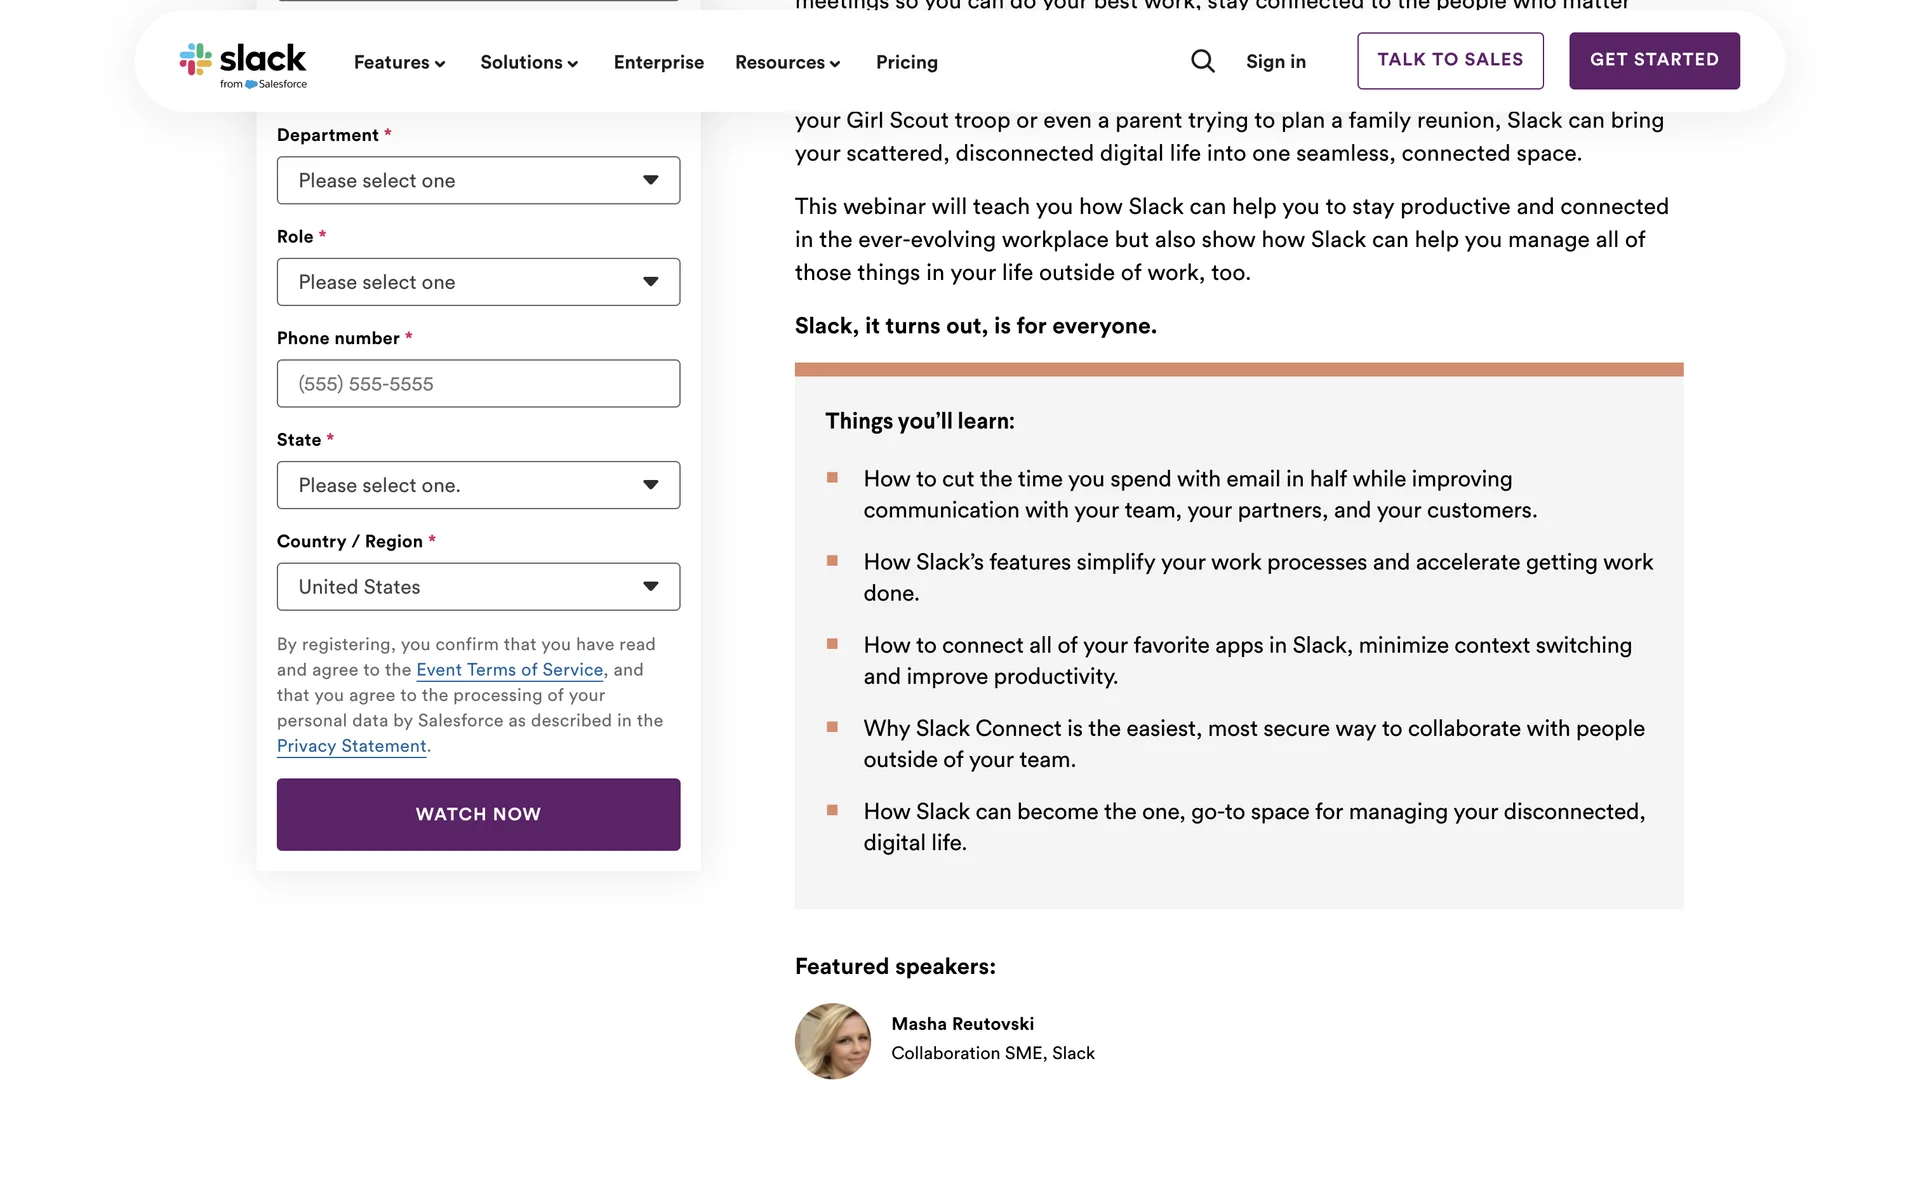The height and width of the screenshot is (1200, 1920).
Task: Open the search magnifier icon
Action: [x=1203, y=62]
